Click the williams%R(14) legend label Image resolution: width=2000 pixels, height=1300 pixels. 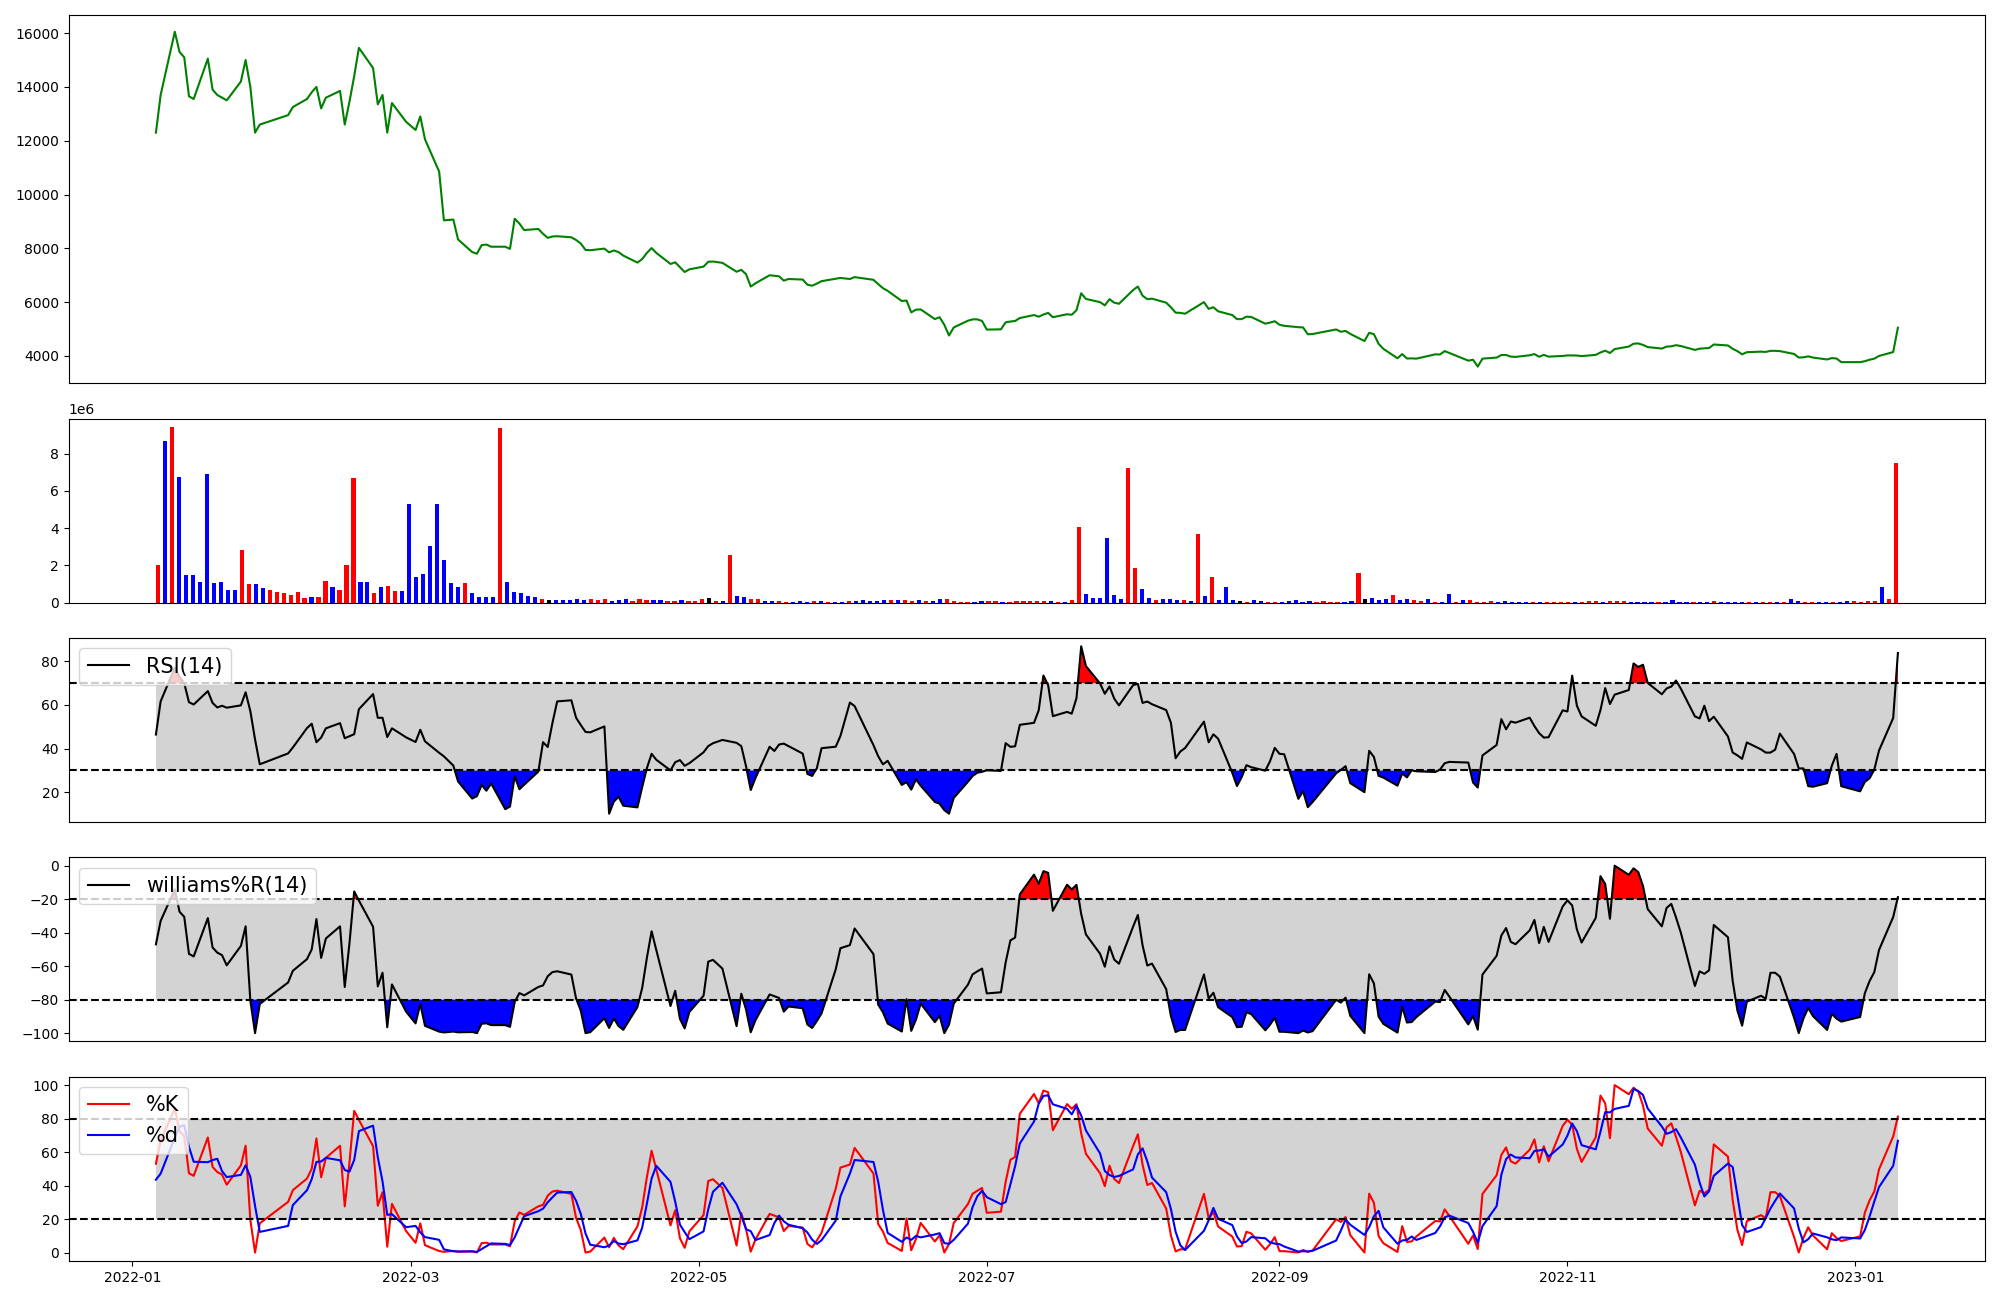[226, 885]
